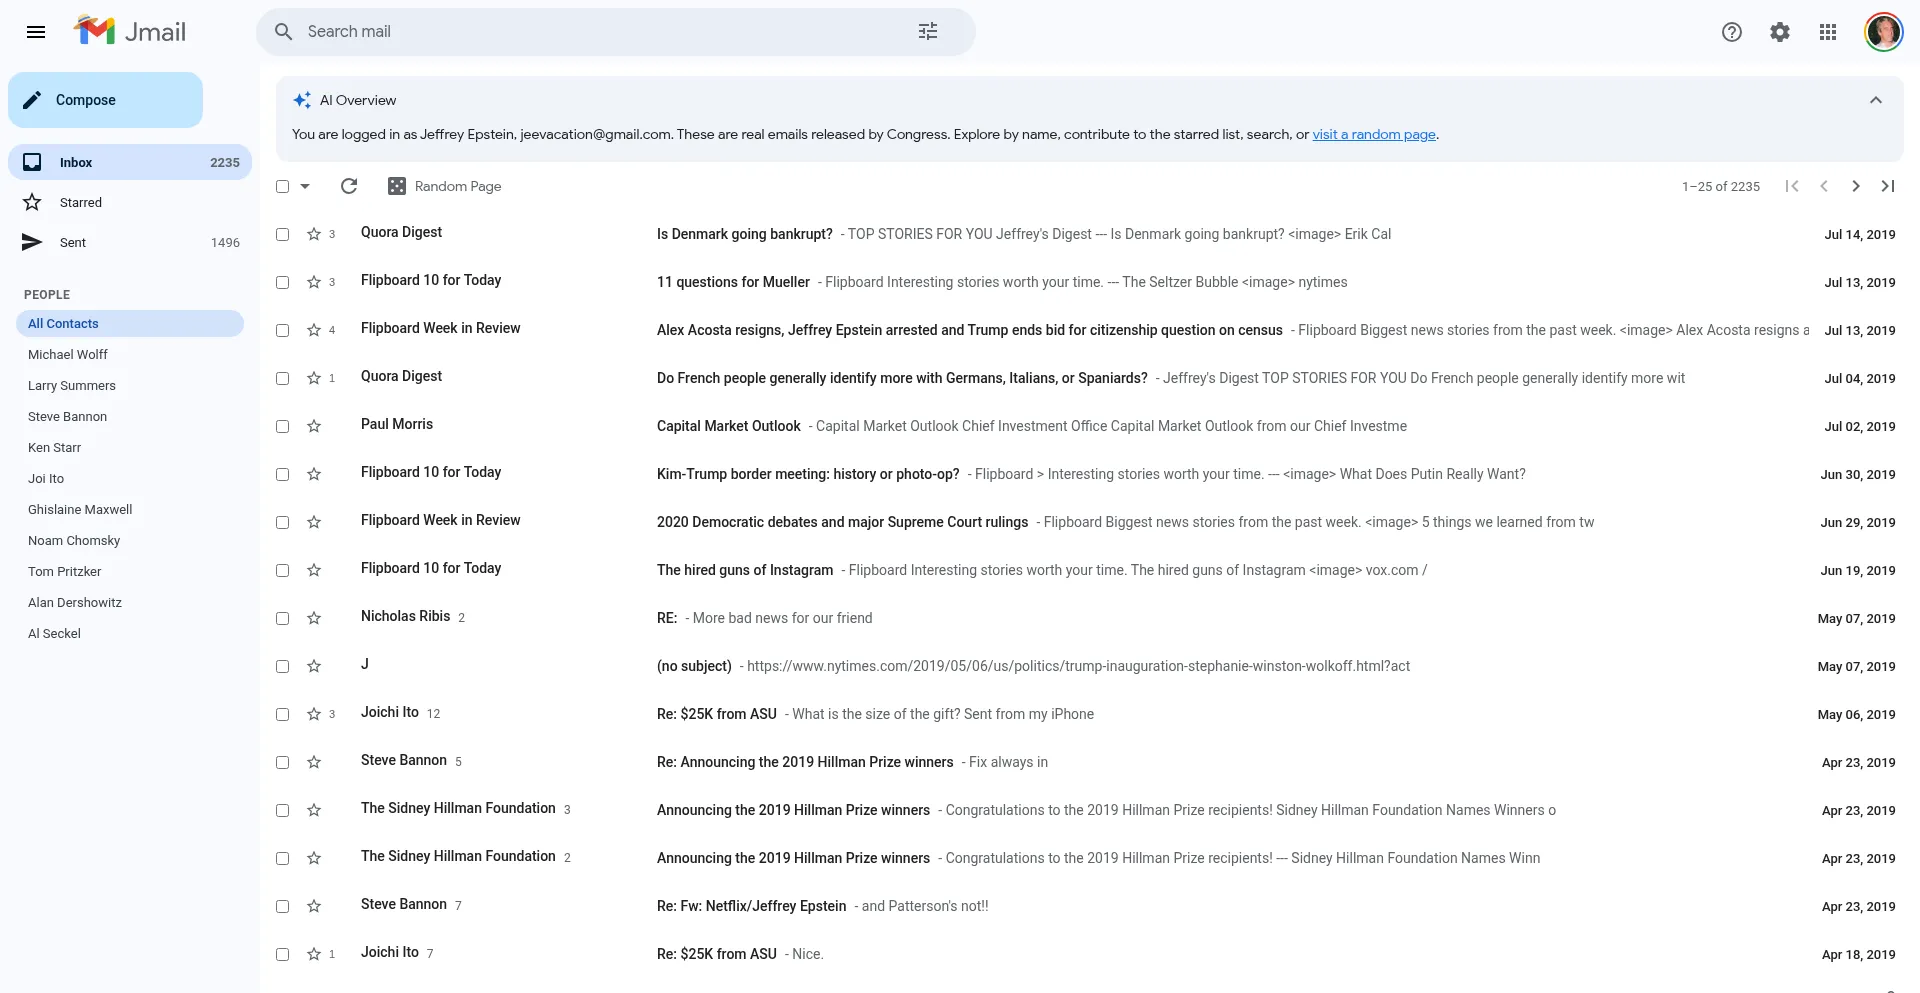Jump to the last page of emails

(1887, 186)
